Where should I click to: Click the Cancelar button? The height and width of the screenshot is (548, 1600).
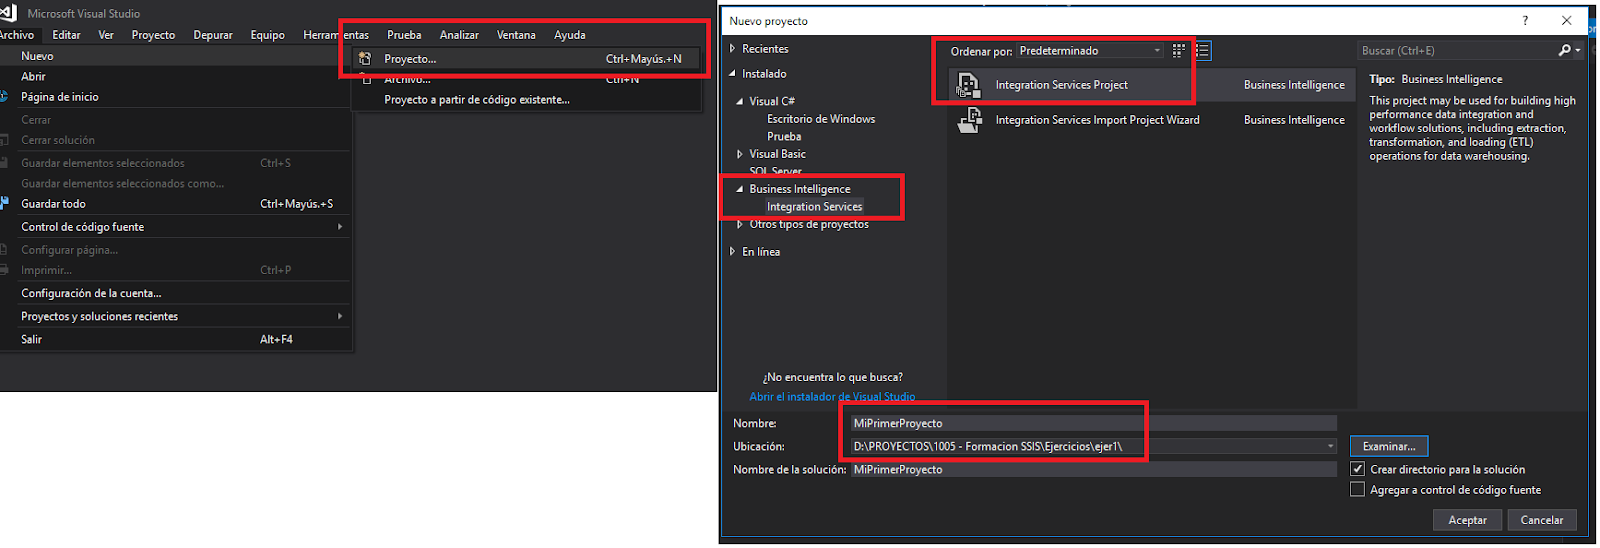coord(1541,520)
